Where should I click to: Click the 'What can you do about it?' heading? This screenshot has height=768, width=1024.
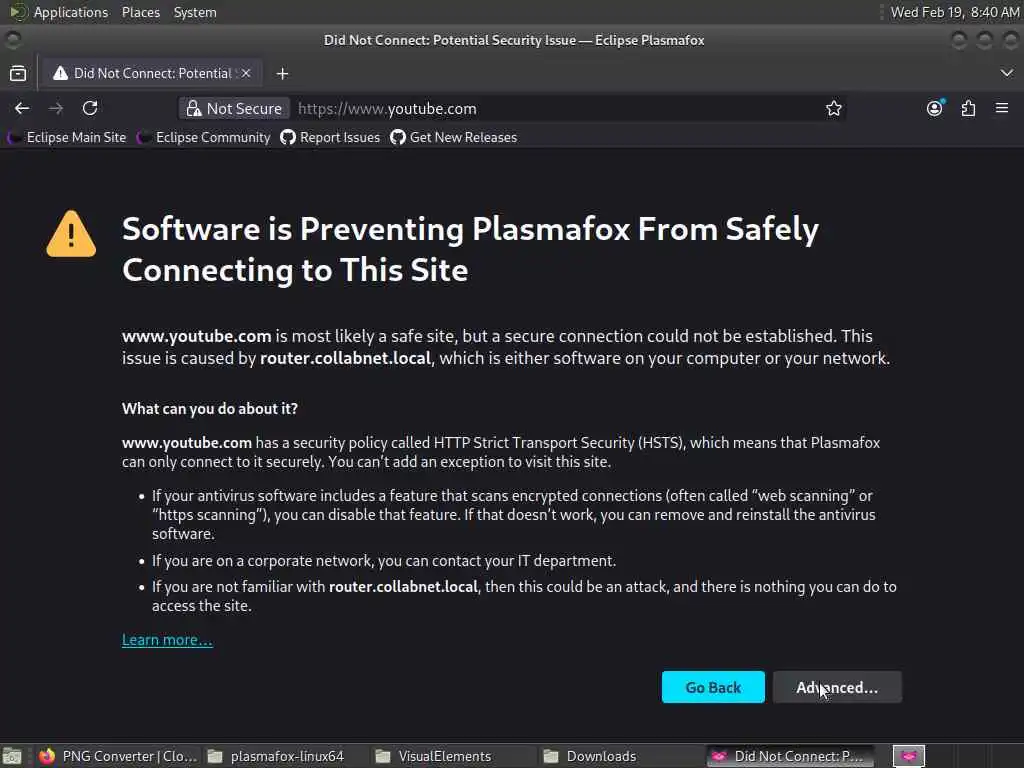[x=210, y=409]
